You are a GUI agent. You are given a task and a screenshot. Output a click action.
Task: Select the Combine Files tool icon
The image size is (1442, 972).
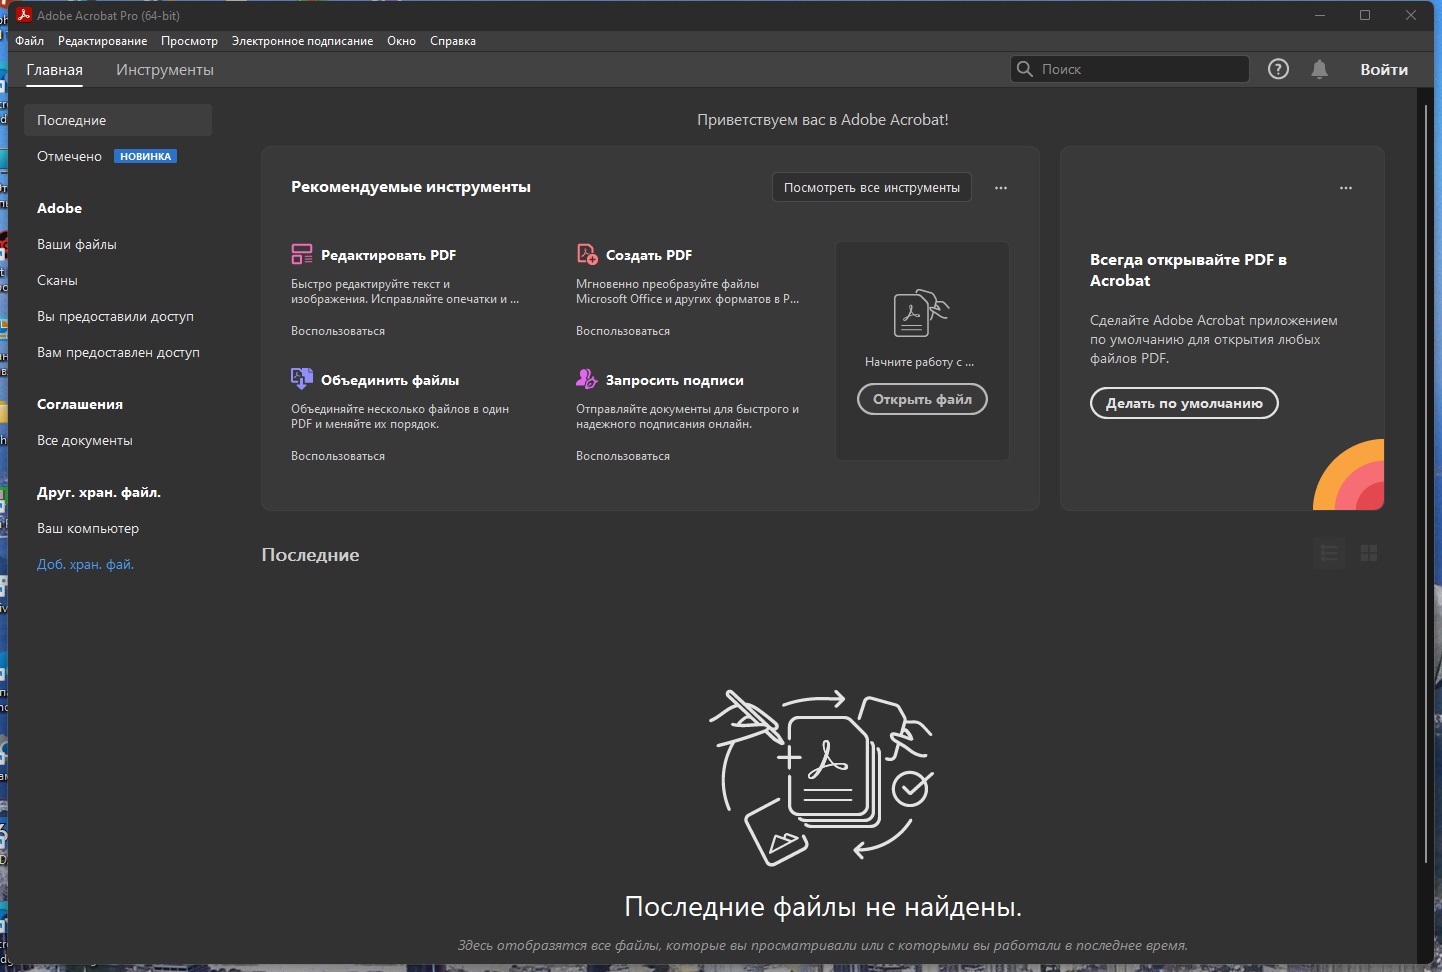[301, 378]
